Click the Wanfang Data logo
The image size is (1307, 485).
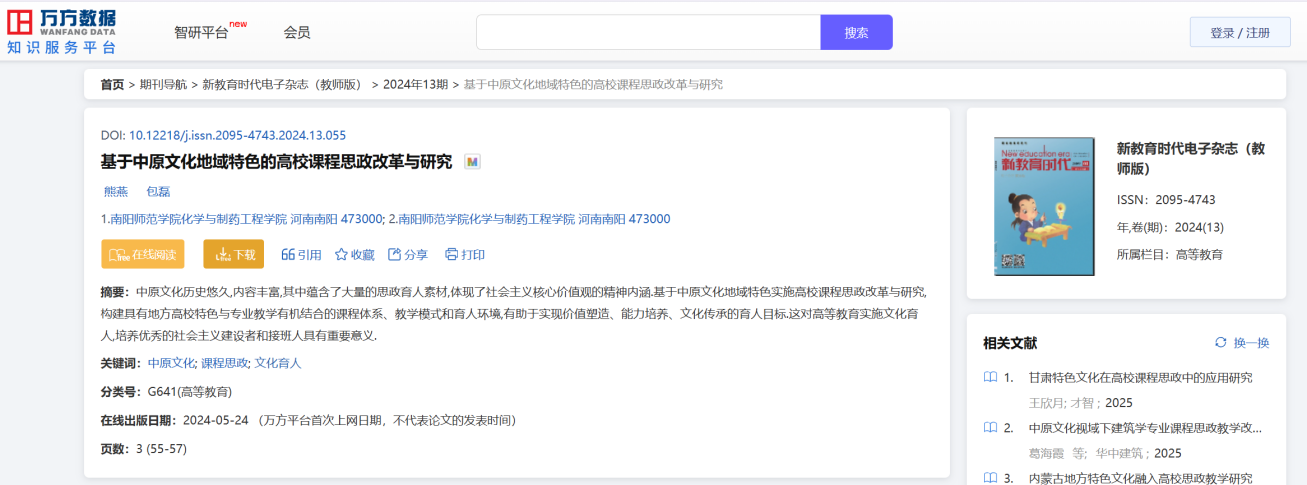[x=62, y=31]
